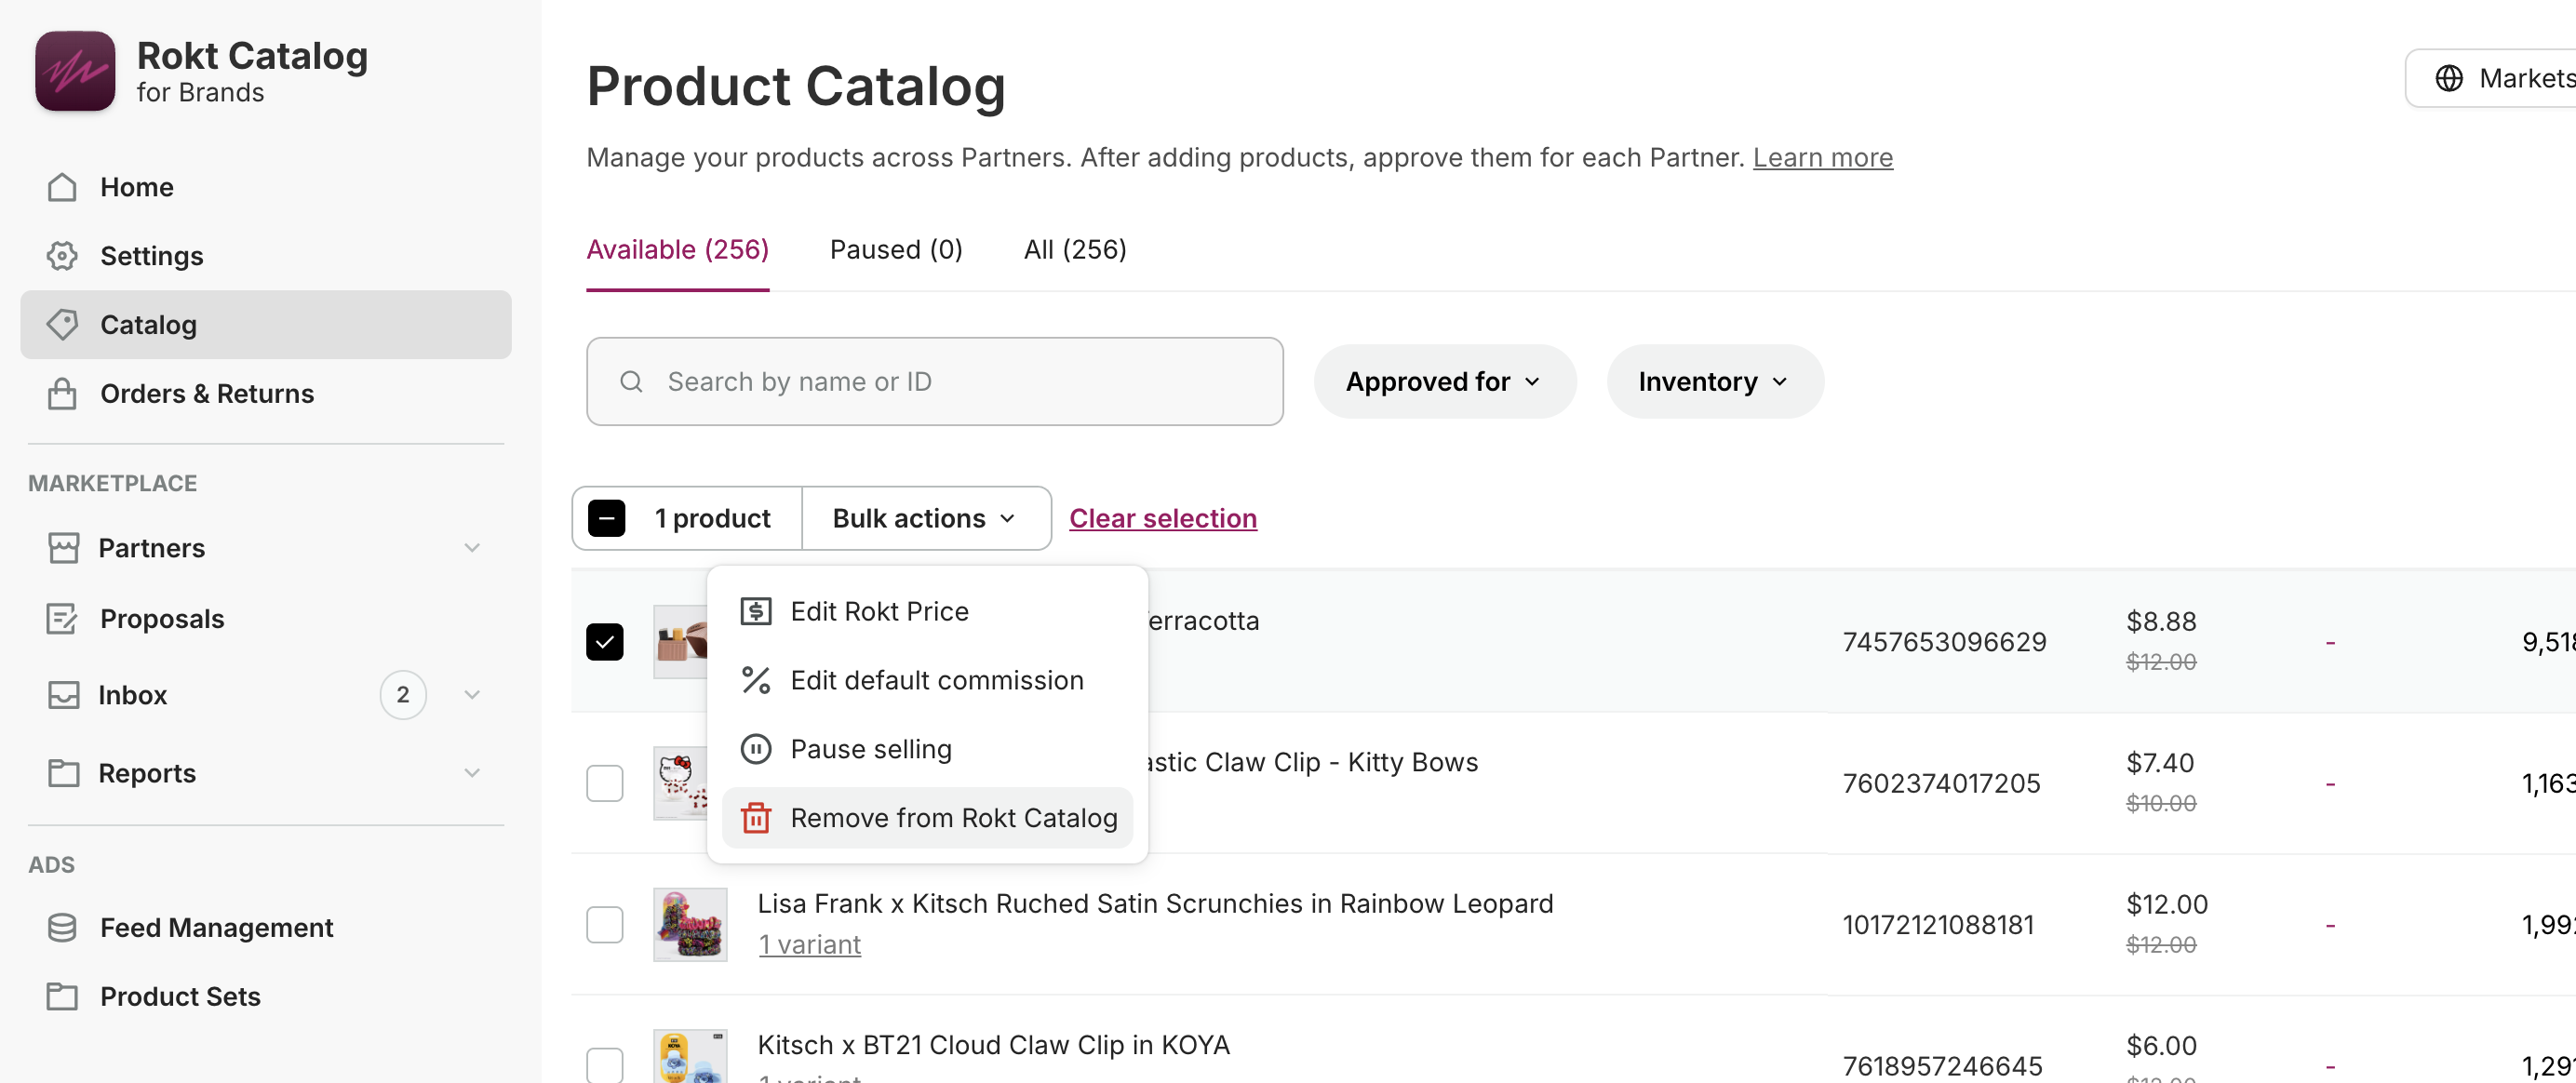Click the Feed Management database icon

click(62, 928)
